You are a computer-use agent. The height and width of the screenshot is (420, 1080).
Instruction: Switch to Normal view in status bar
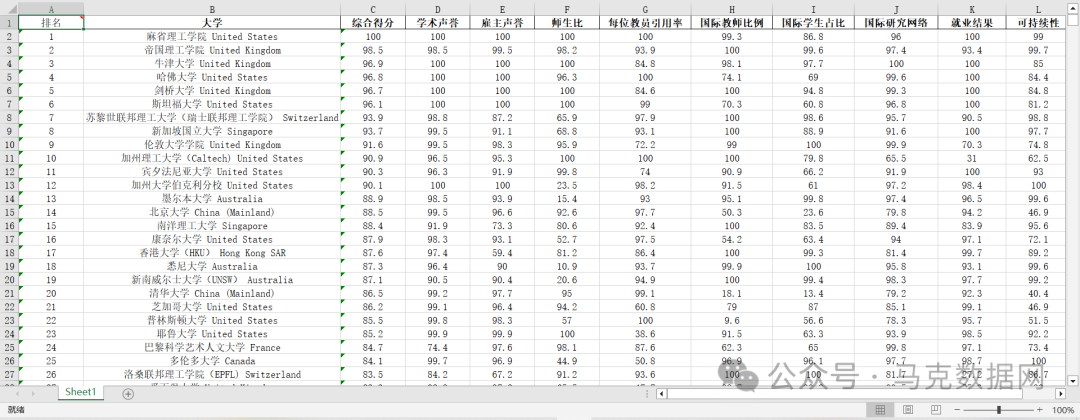[880, 410]
